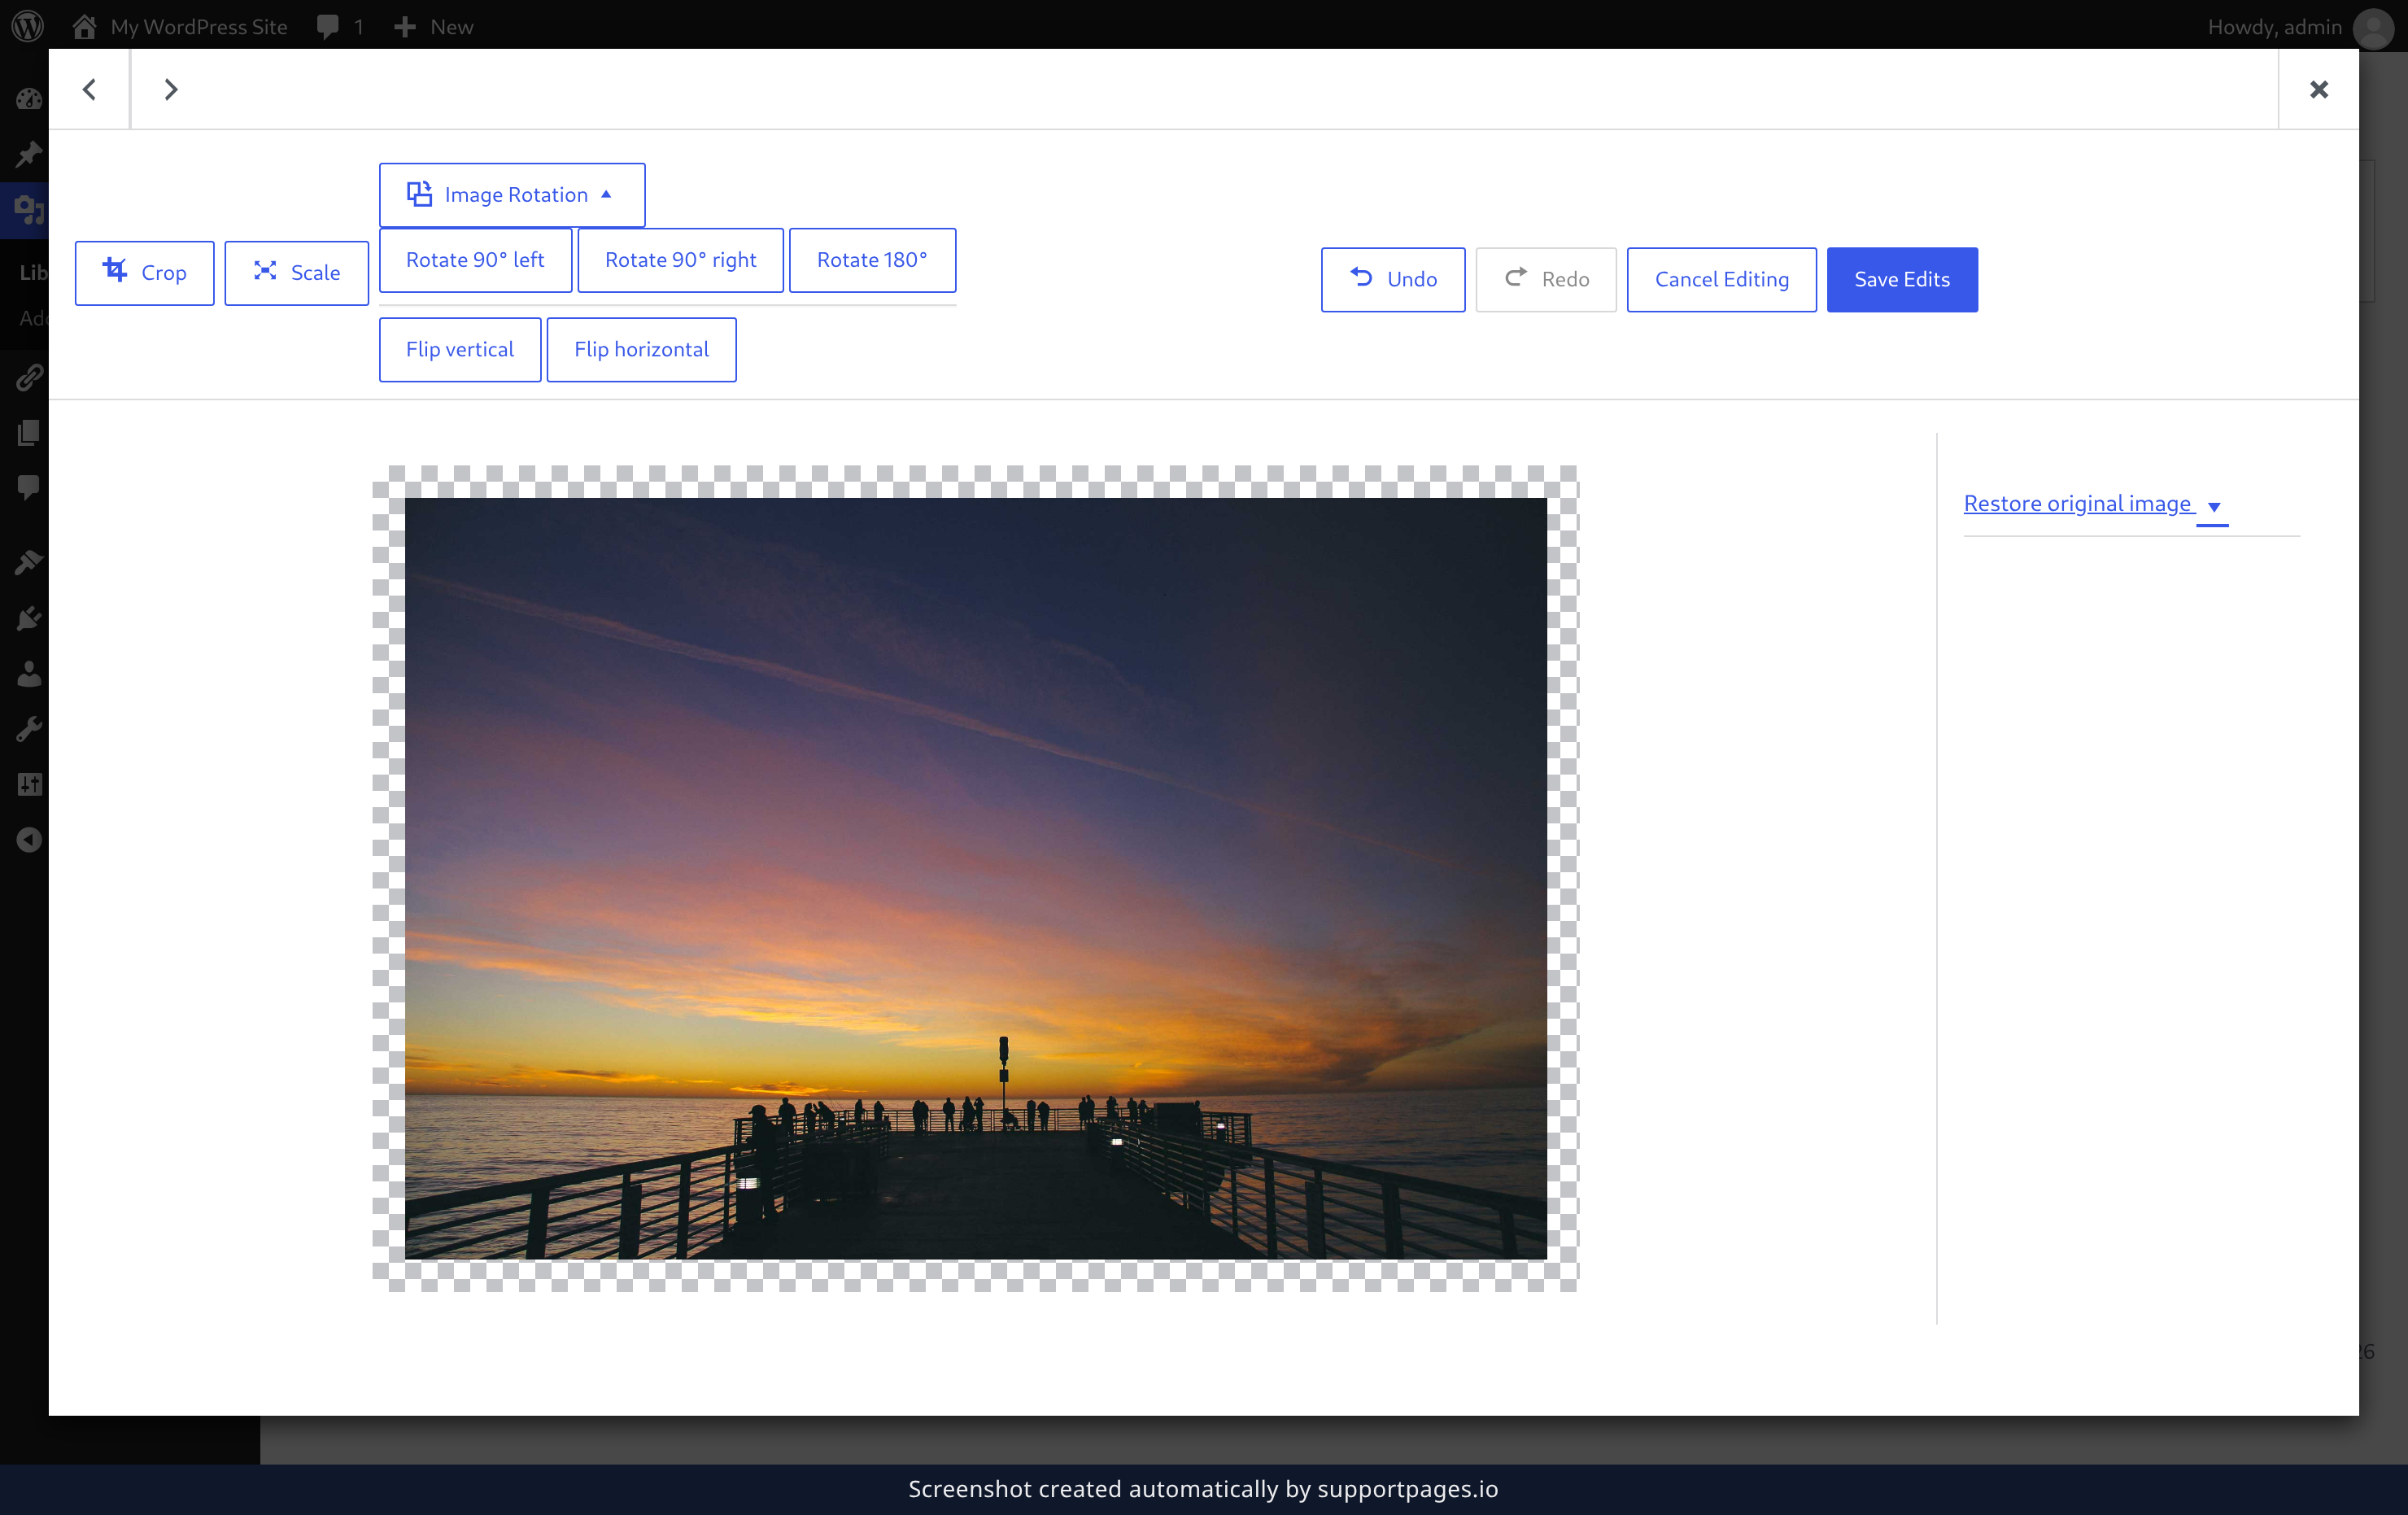Open Tools wrench sidebar icon

[28, 729]
